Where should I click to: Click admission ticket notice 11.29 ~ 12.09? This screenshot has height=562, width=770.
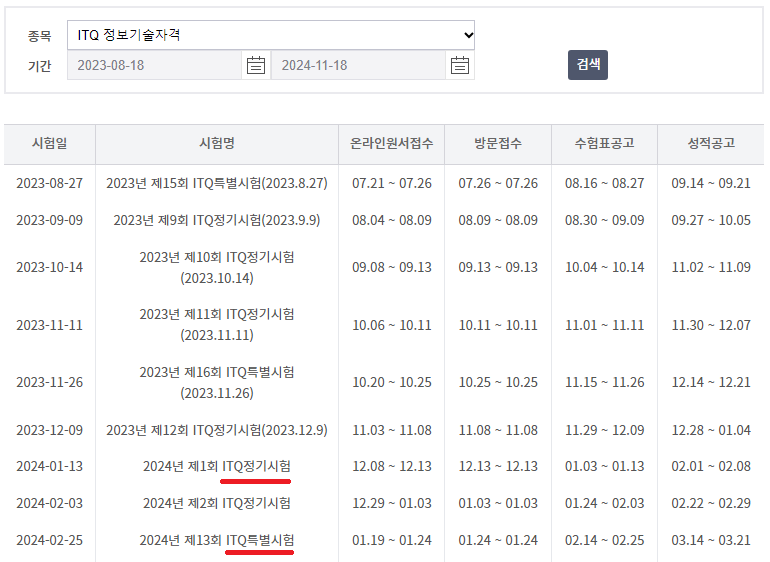(x=605, y=430)
